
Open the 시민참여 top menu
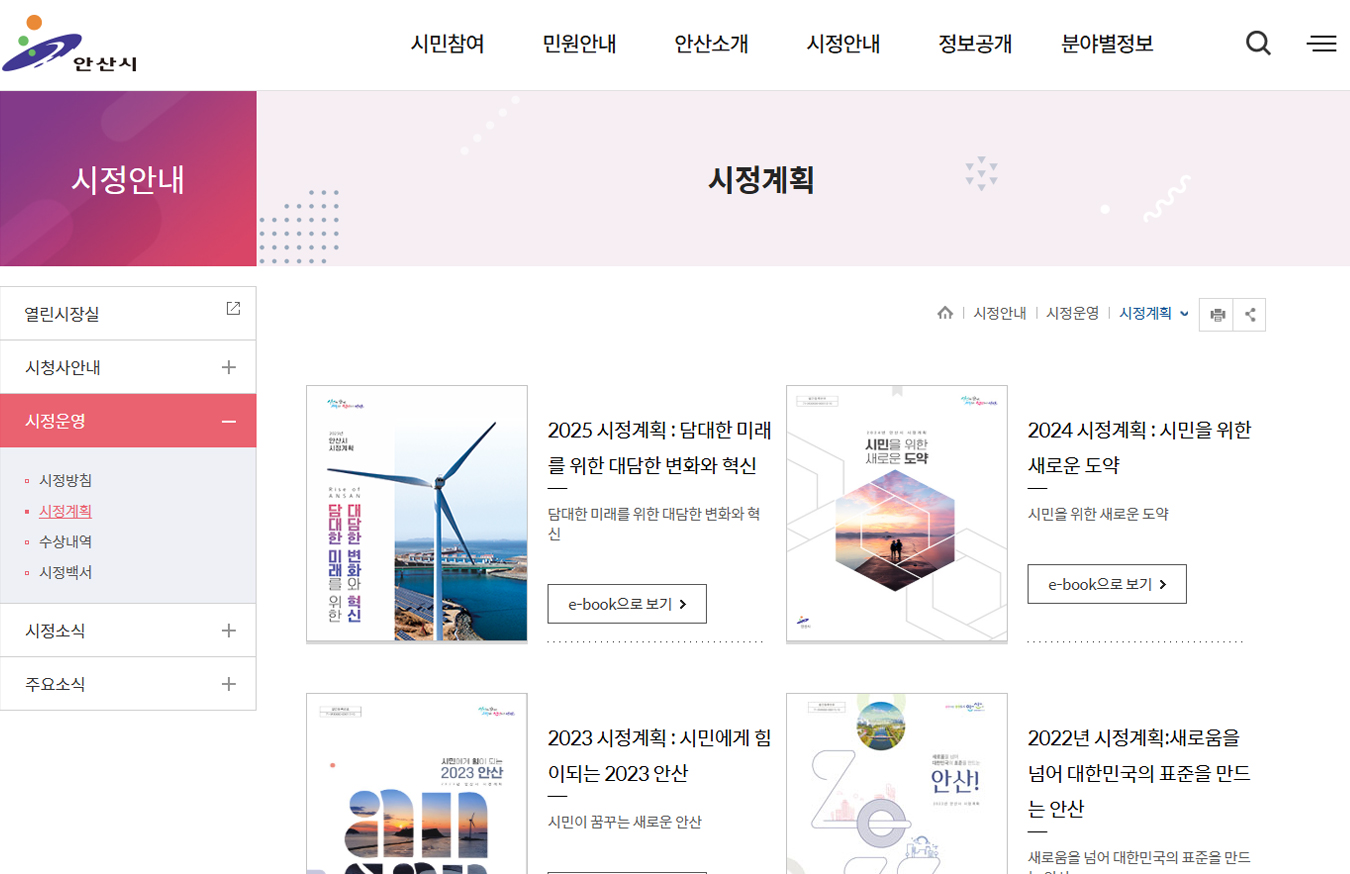[x=447, y=44]
